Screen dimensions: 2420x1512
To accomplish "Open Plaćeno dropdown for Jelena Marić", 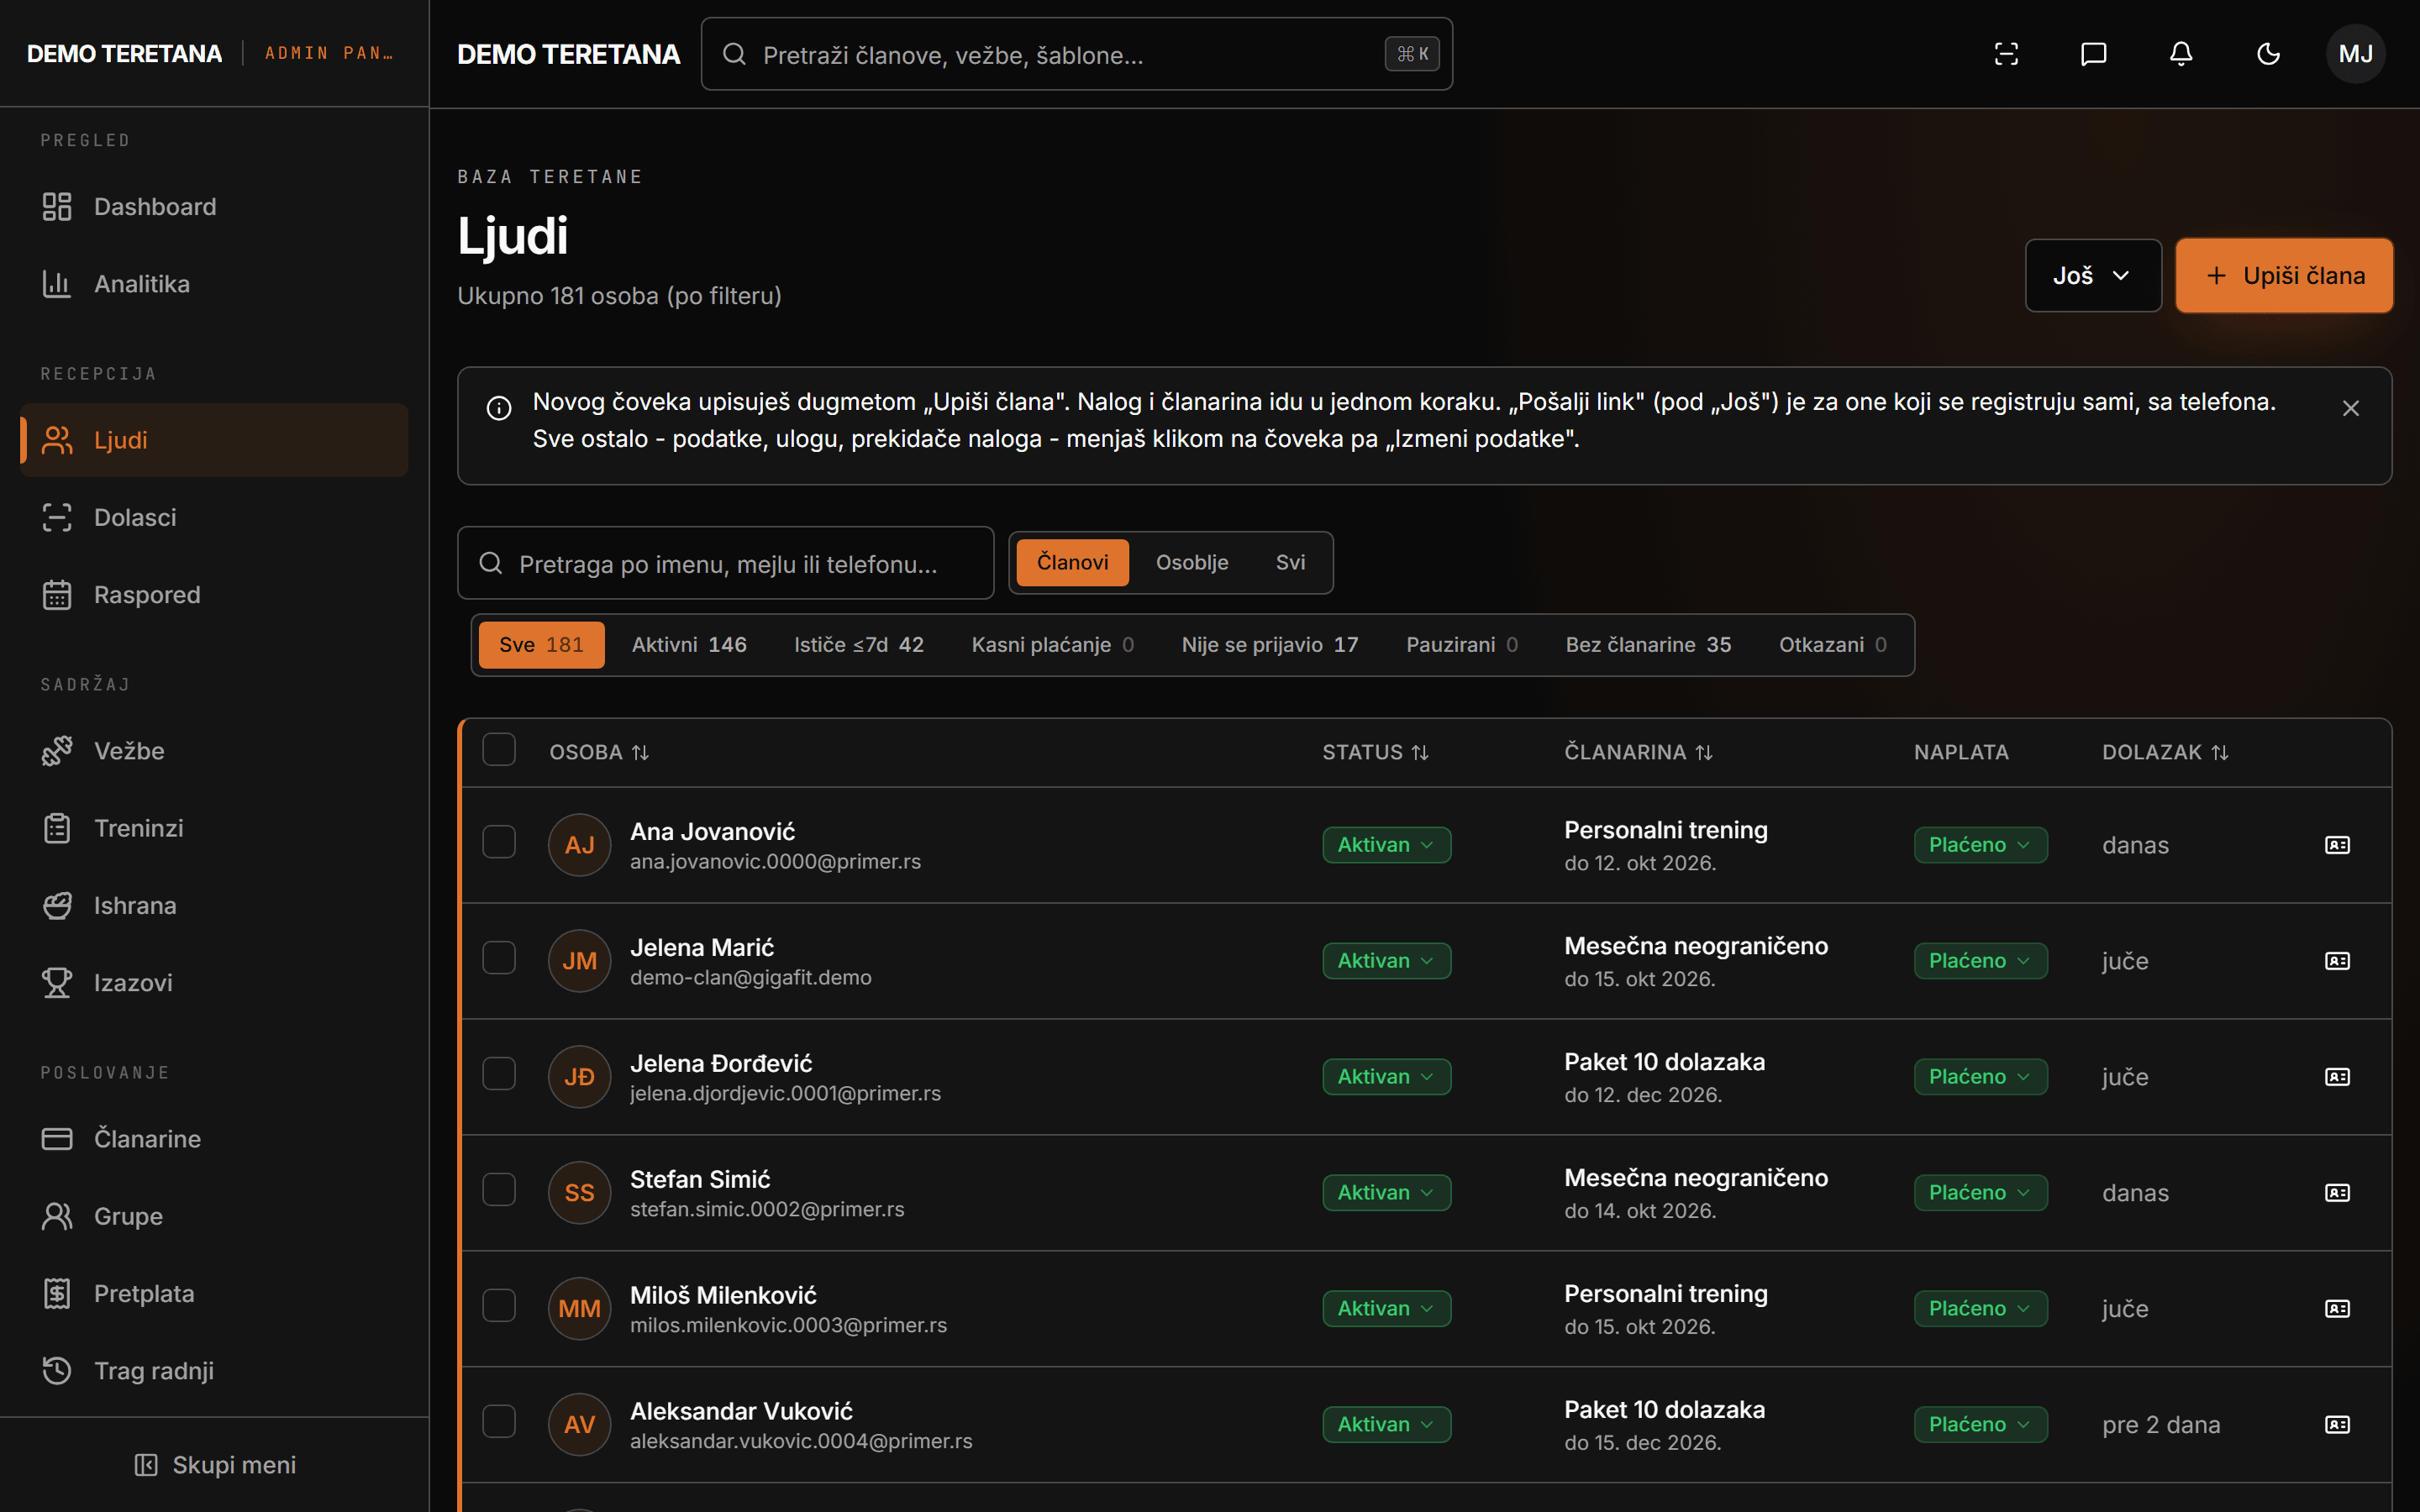I will pyautogui.click(x=1980, y=961).
